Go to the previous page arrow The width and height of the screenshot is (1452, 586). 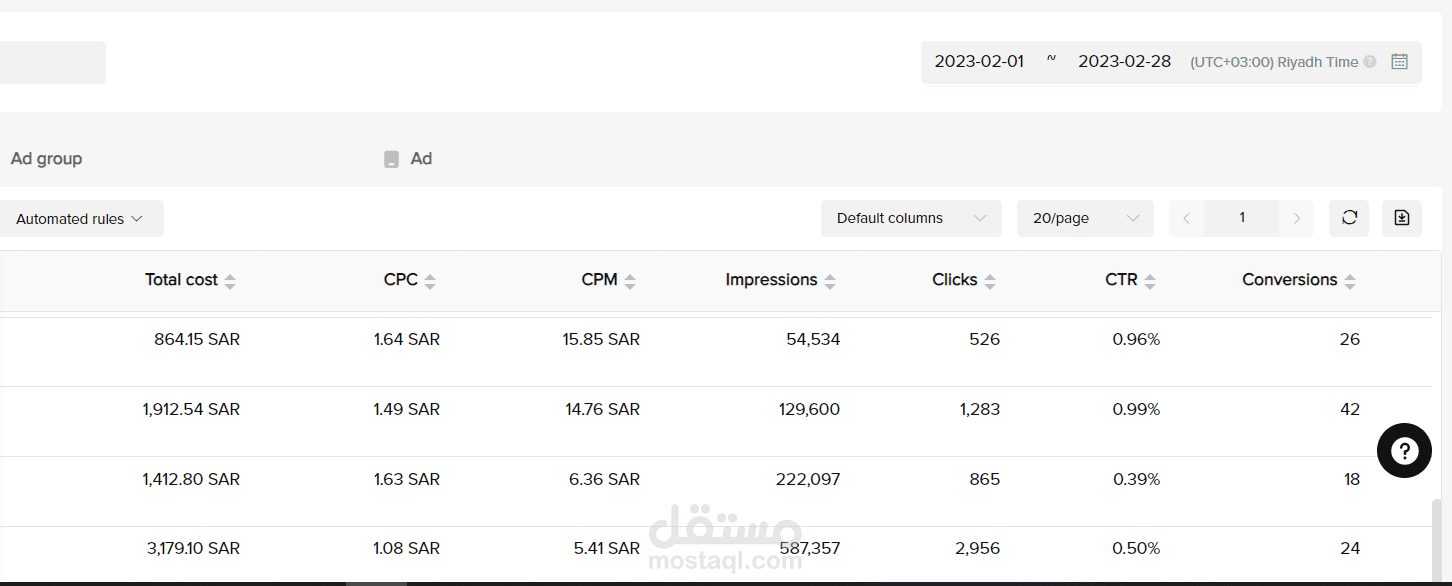coord(1186,219)
